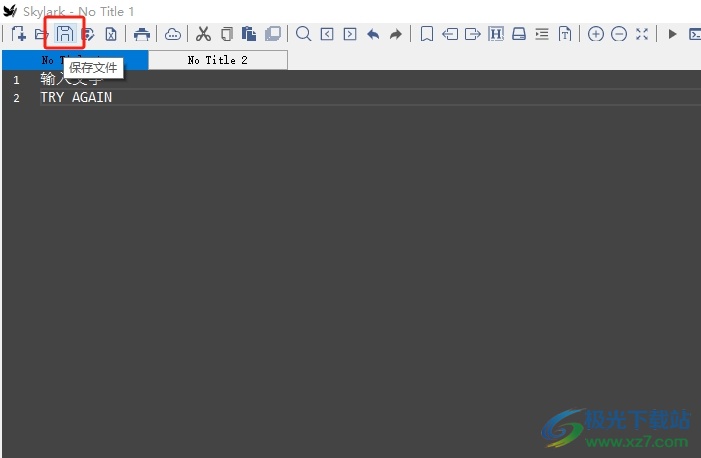Click the cloud toolbar icon

pyautogui.click(x=173, y=34)
